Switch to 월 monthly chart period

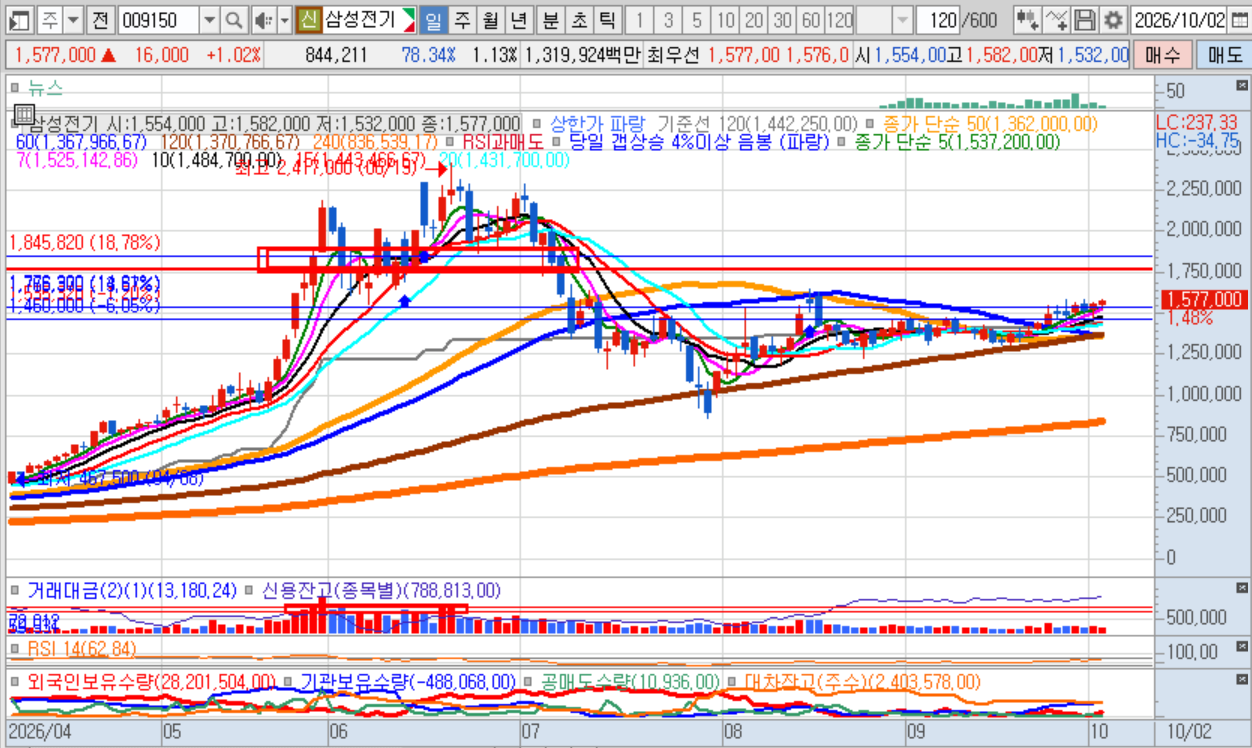pos(489,19)
